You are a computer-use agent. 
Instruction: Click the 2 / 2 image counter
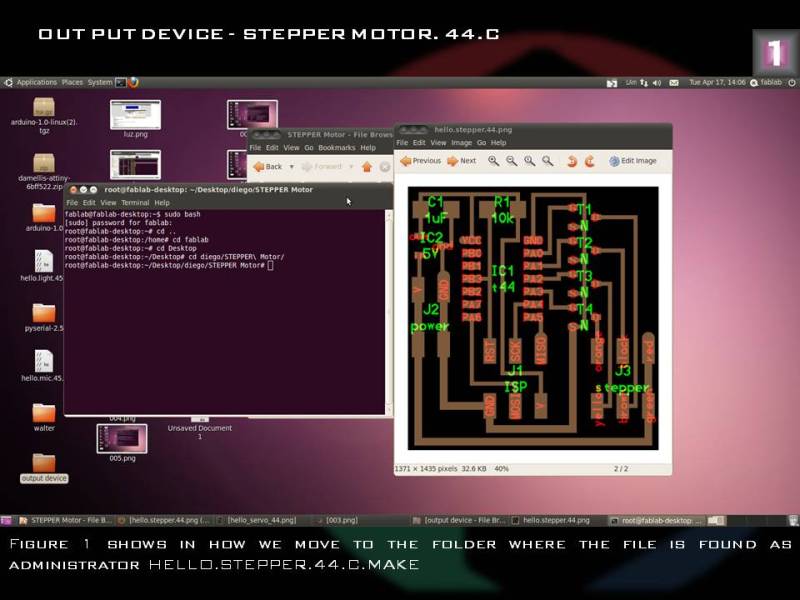(x=621, y=468)
